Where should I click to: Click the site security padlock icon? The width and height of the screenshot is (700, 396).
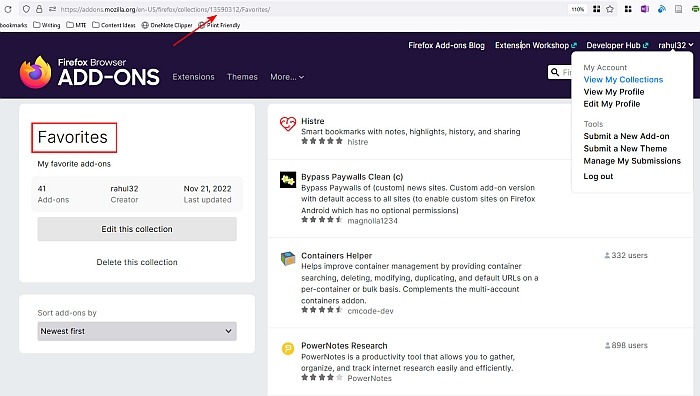point(39,9)
